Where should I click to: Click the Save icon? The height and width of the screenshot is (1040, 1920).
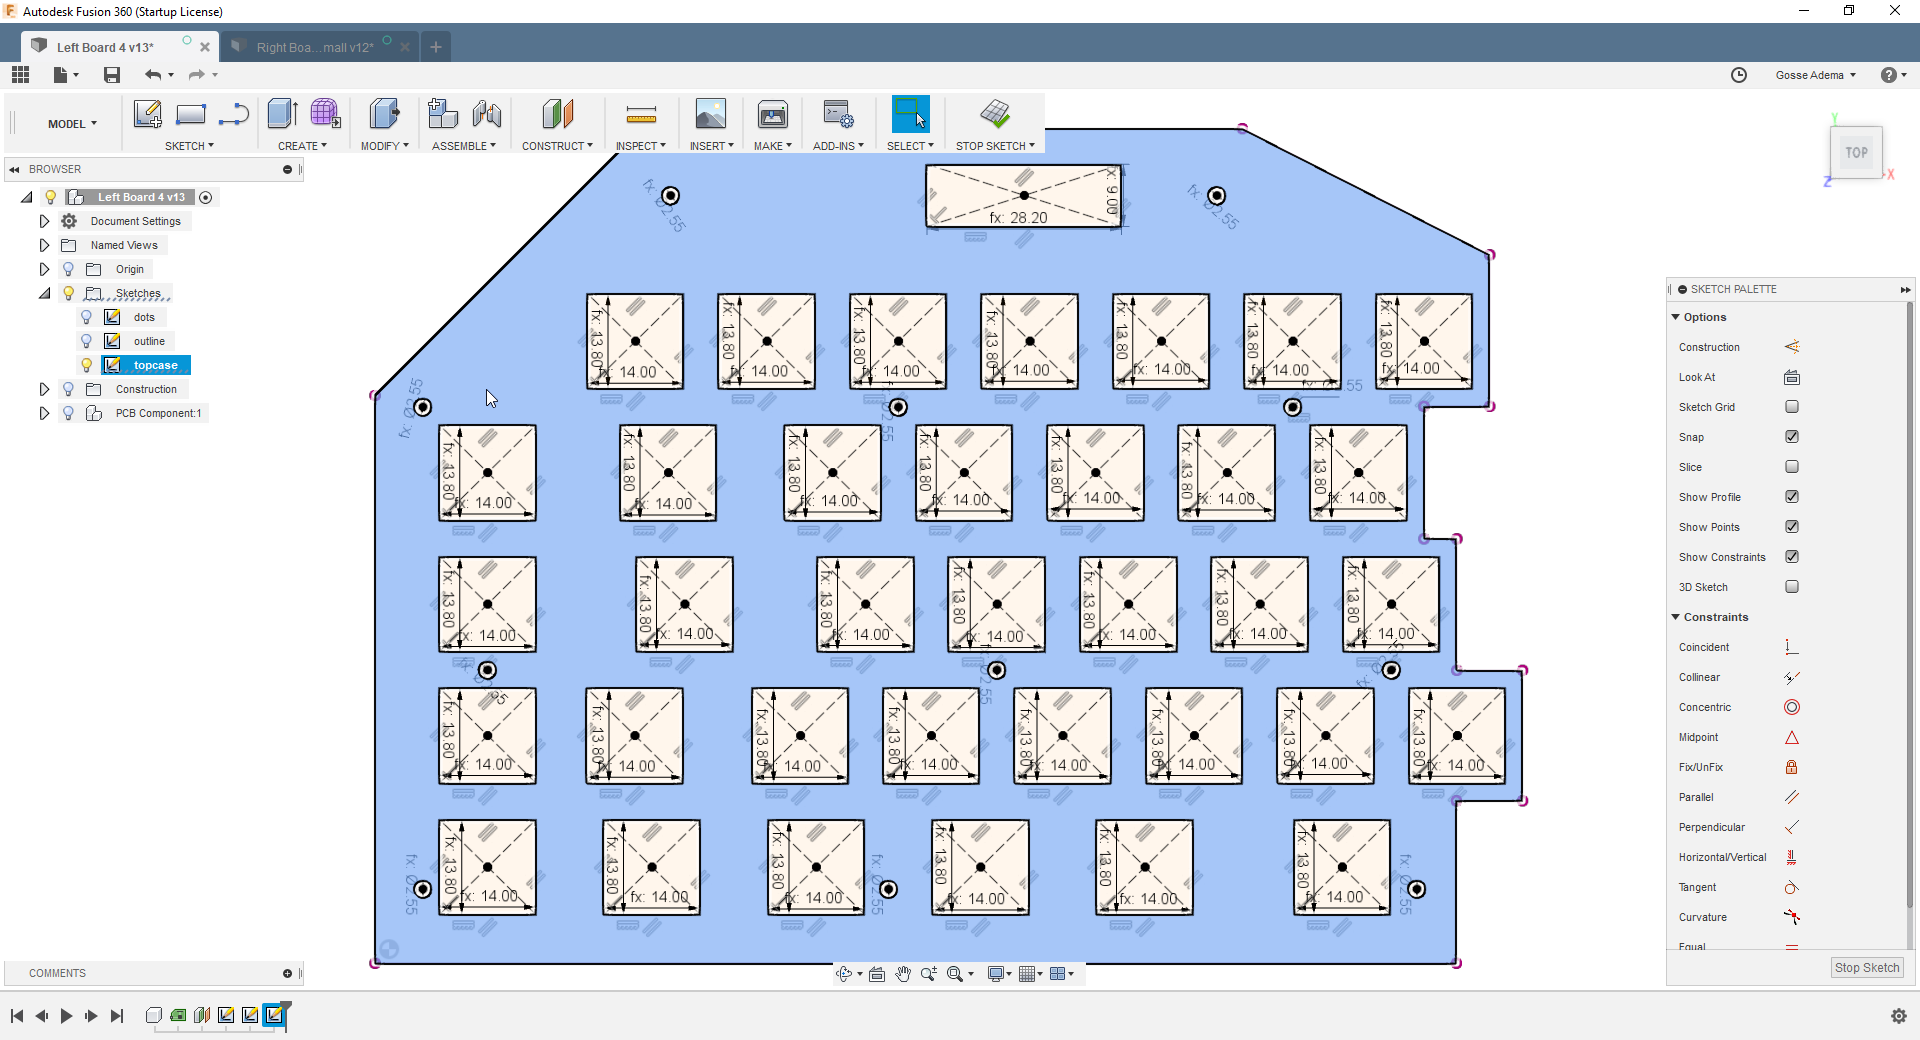[112, 75]
